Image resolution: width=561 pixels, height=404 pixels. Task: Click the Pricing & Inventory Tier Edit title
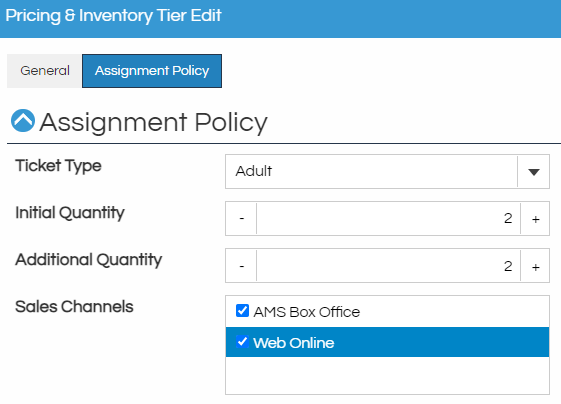(113, 16)
